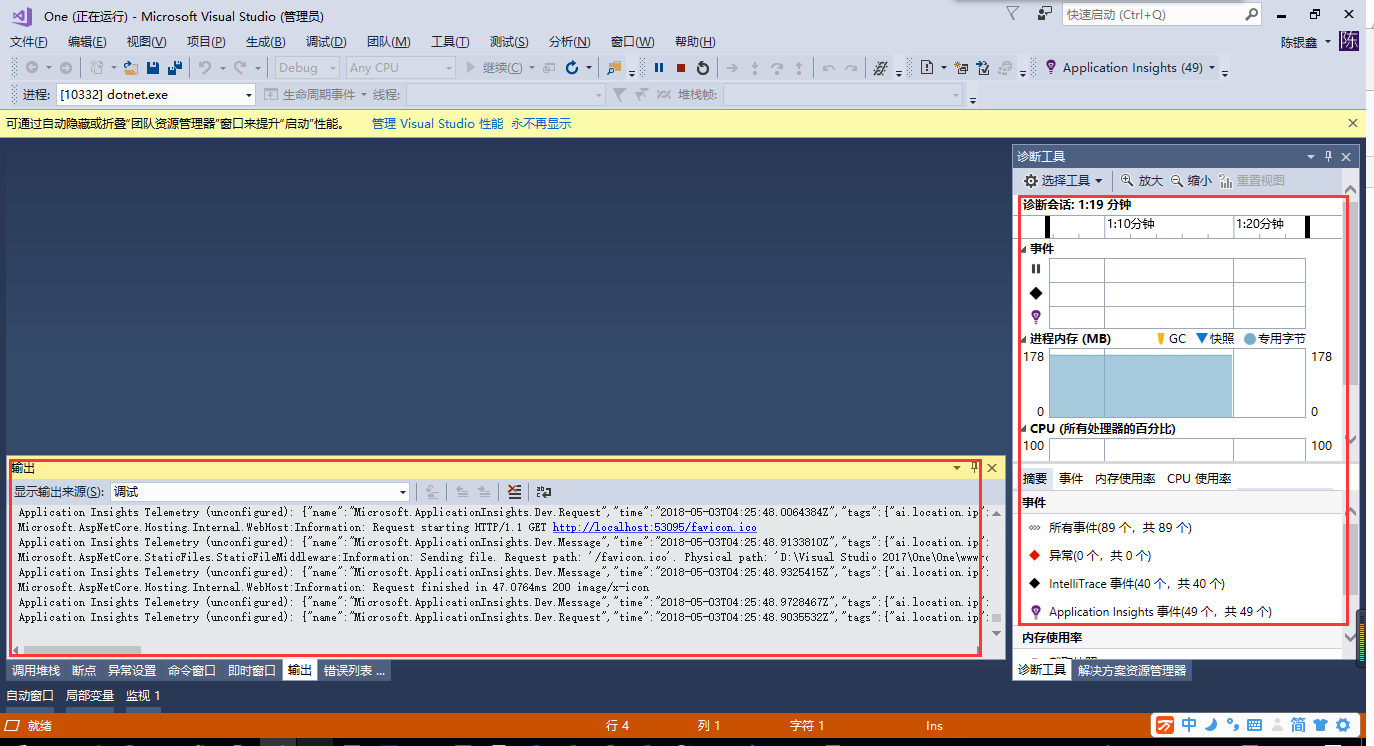Clear all output with the red X list icon
The height and width of the screenshot is (746, 1374).
pyautogui.click(x=514, y=491)
